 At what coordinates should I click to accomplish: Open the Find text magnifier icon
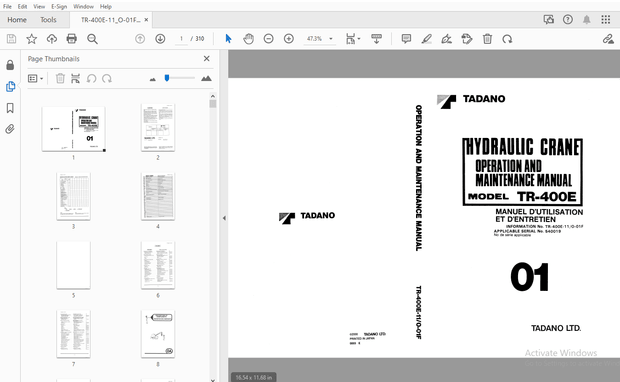(93, 39)
